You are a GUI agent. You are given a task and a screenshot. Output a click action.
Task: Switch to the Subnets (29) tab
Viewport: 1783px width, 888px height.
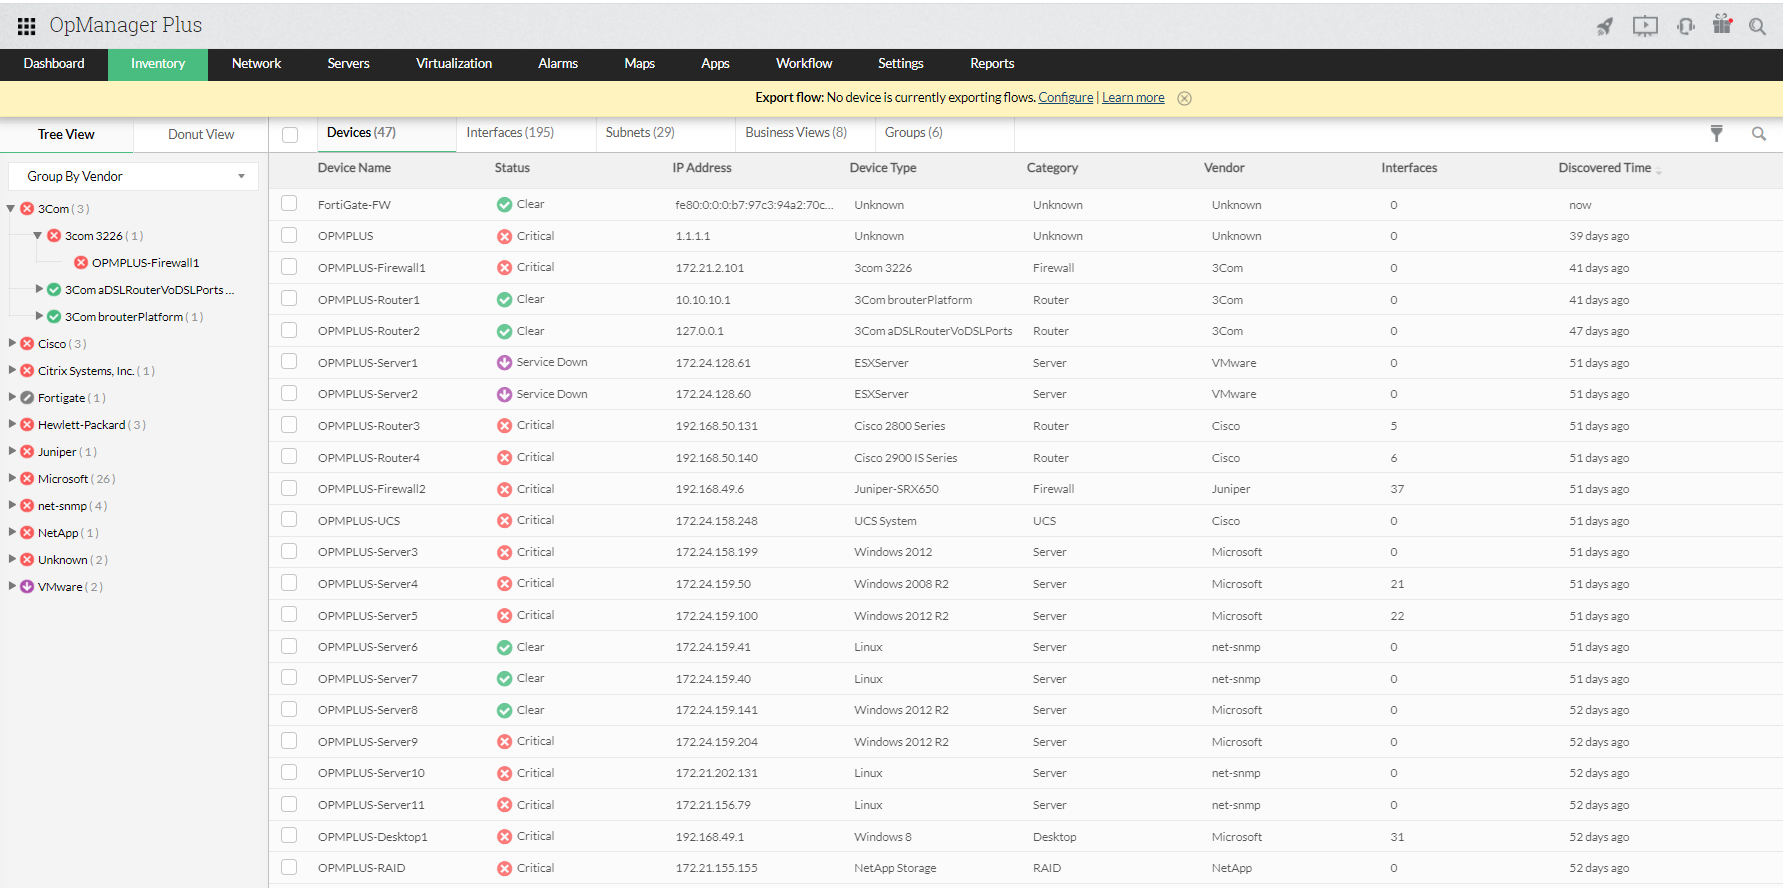coord(640,133)
